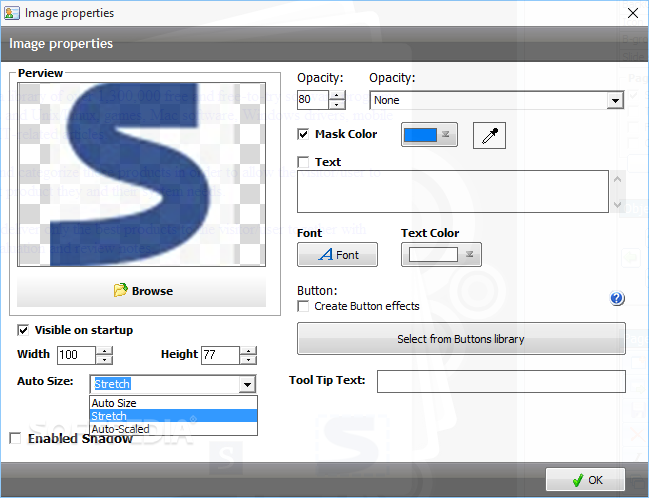
Task: Choose Stretch option in the dropdown list
Action: click(173, 416)
